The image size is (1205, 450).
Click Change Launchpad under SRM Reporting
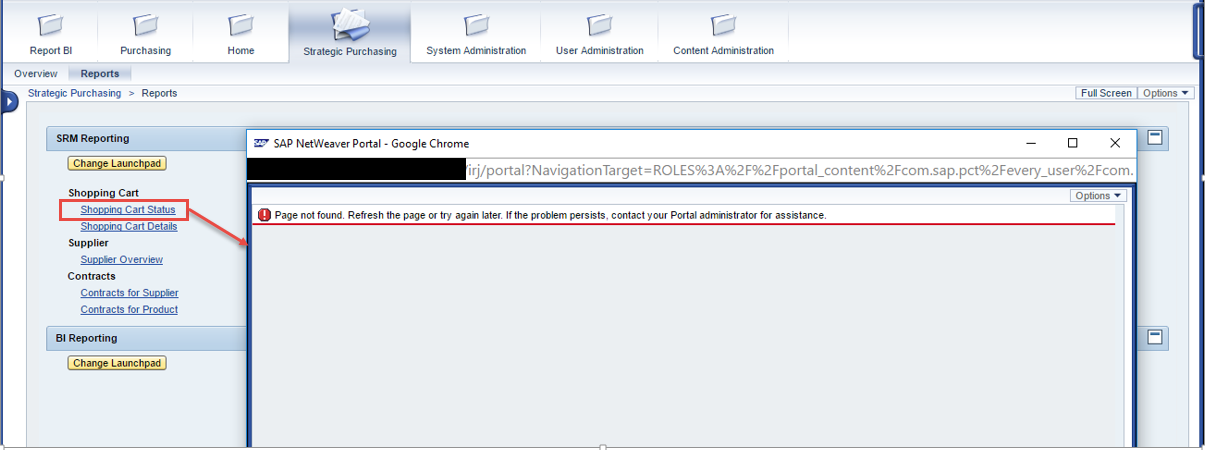(117, 163)
